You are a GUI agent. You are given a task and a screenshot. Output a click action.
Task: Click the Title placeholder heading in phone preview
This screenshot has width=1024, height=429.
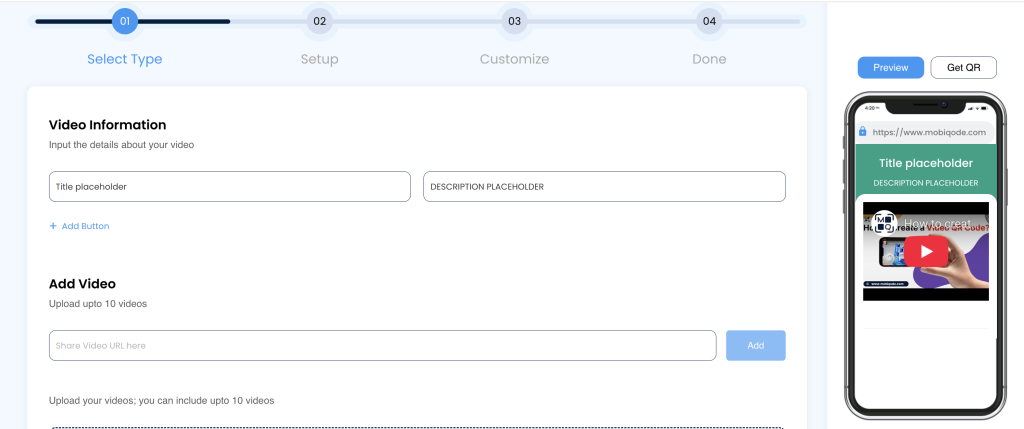(x=925, y=163)
